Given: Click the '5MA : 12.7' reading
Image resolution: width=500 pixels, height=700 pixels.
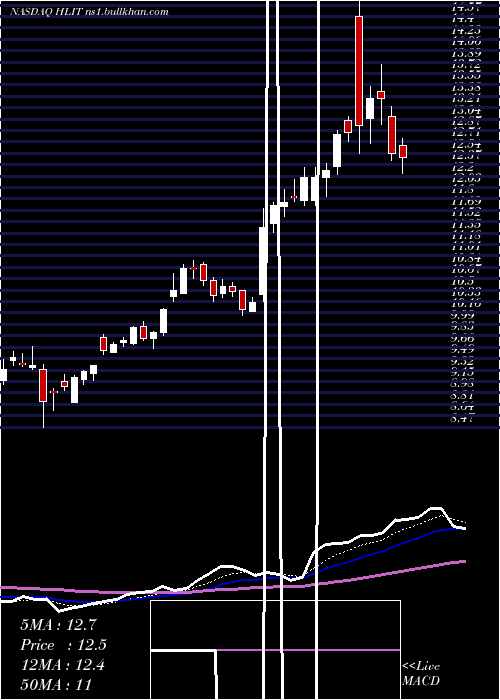Looking at the screenshot, I should (58, 625).
